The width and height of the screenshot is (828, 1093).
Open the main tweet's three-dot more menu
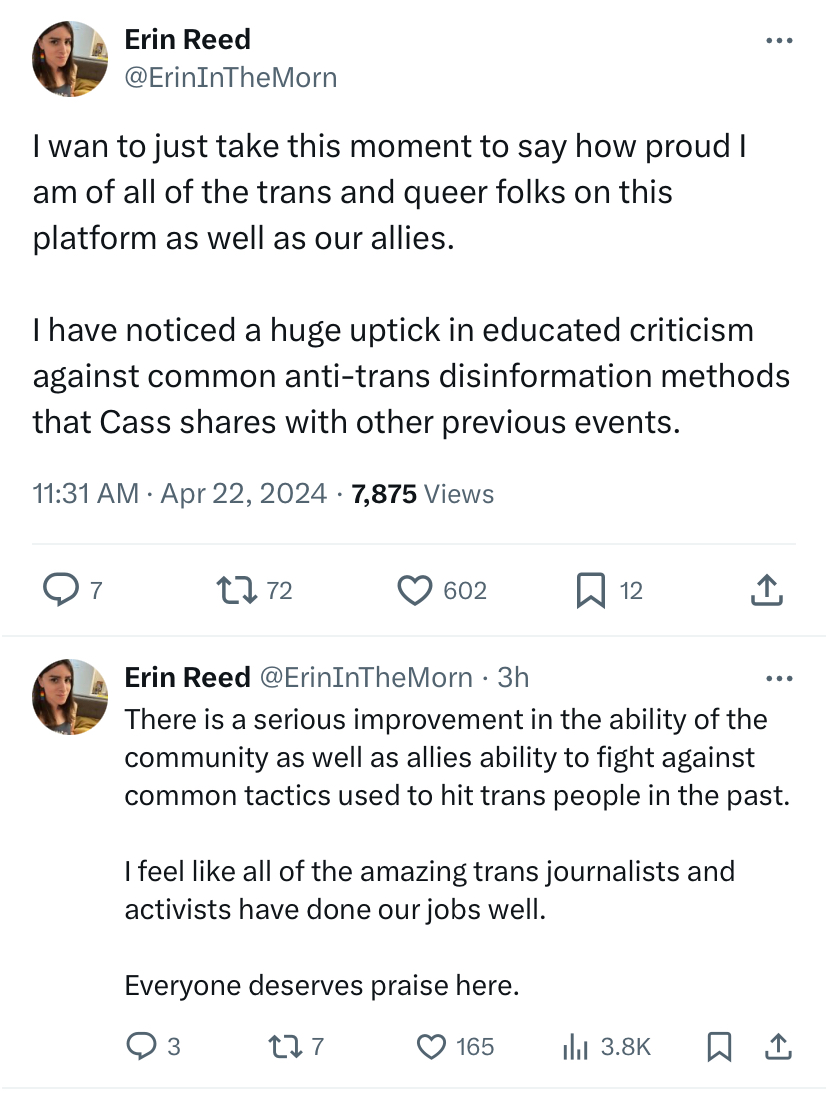click(x=778, y=41)
